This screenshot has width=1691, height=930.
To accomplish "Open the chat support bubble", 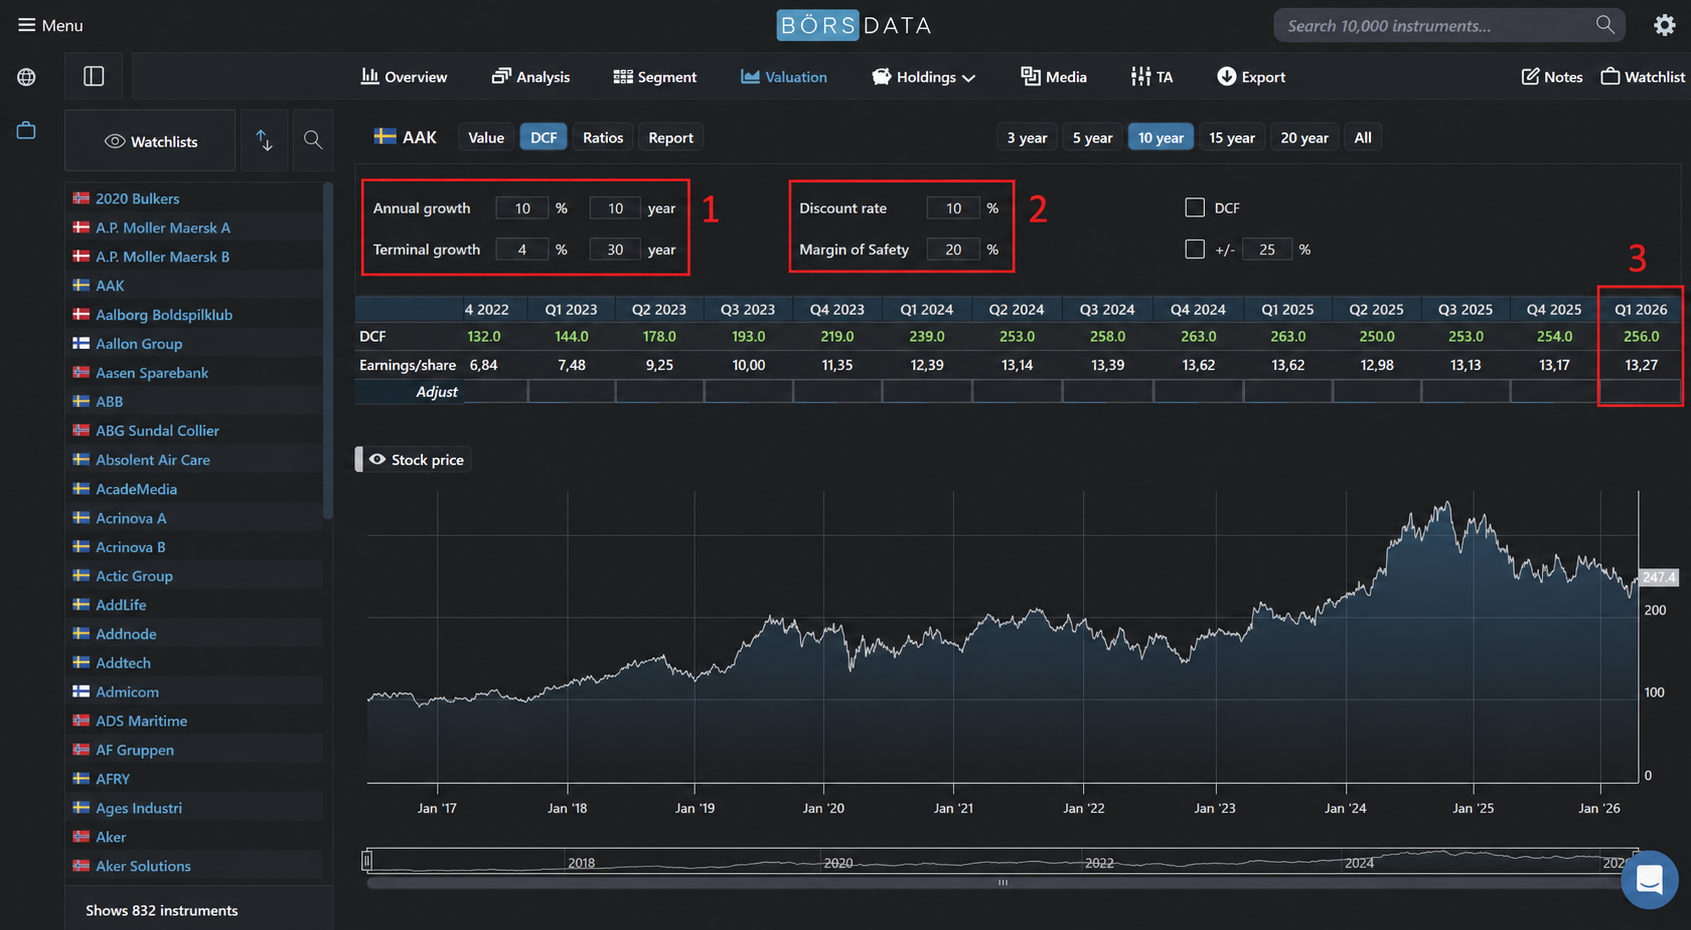I will point(1649,880).
